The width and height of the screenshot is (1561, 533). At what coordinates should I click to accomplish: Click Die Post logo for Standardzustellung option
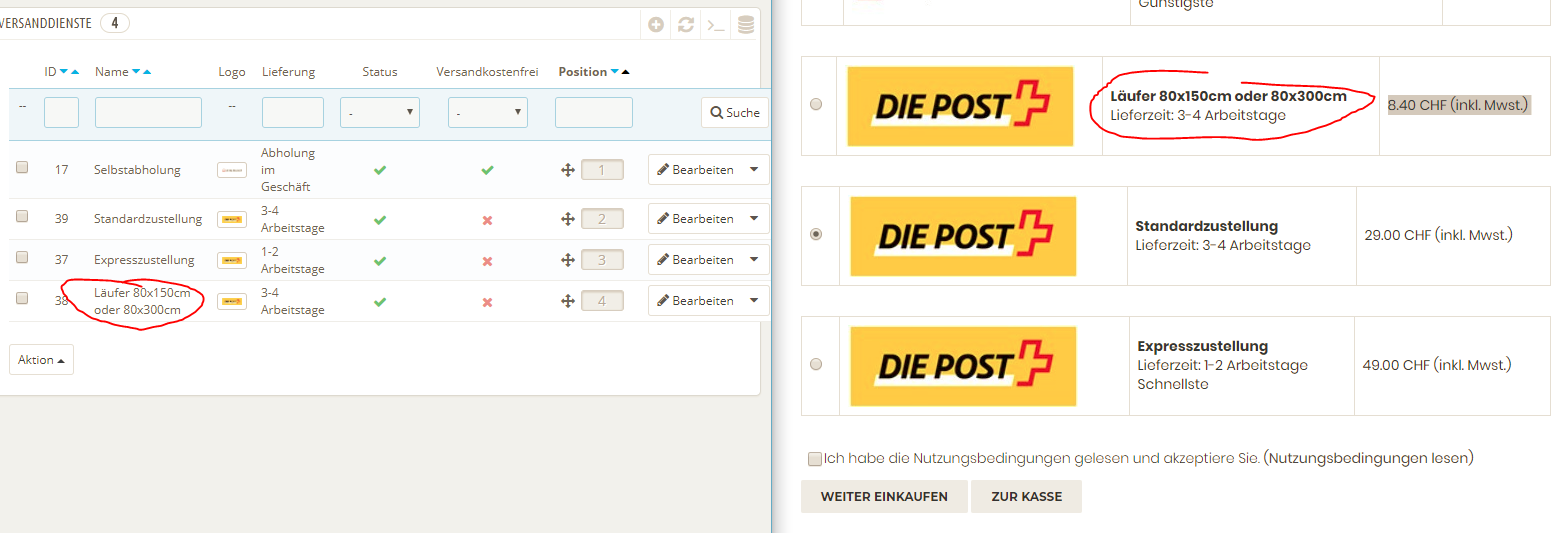[963, 236]
